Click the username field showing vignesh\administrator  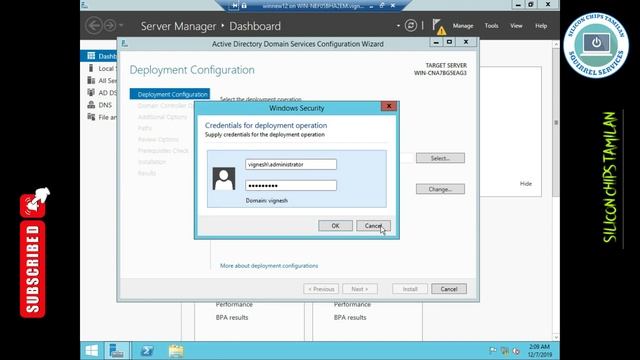pos(291,164)
